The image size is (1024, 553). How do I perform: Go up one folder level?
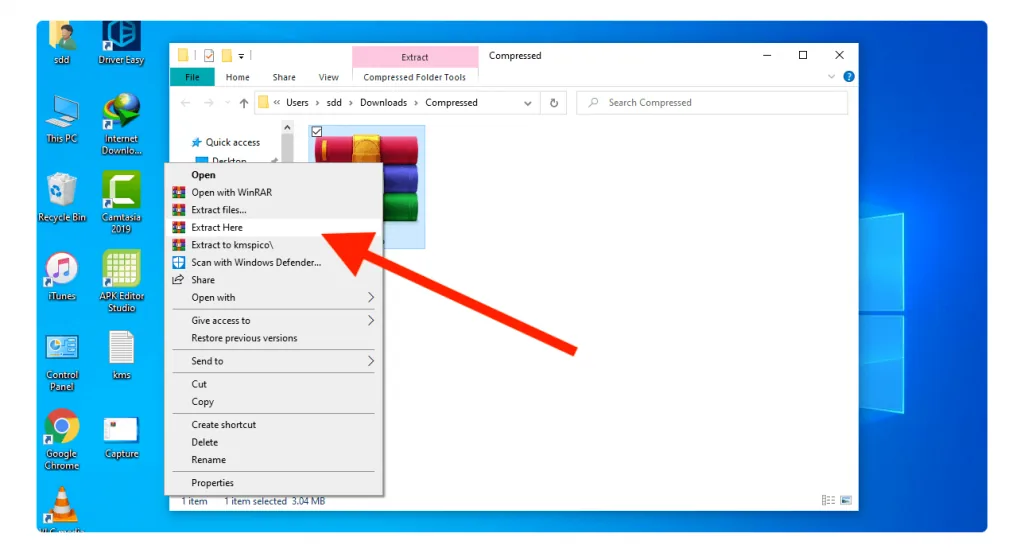click(x=244, y=103)
